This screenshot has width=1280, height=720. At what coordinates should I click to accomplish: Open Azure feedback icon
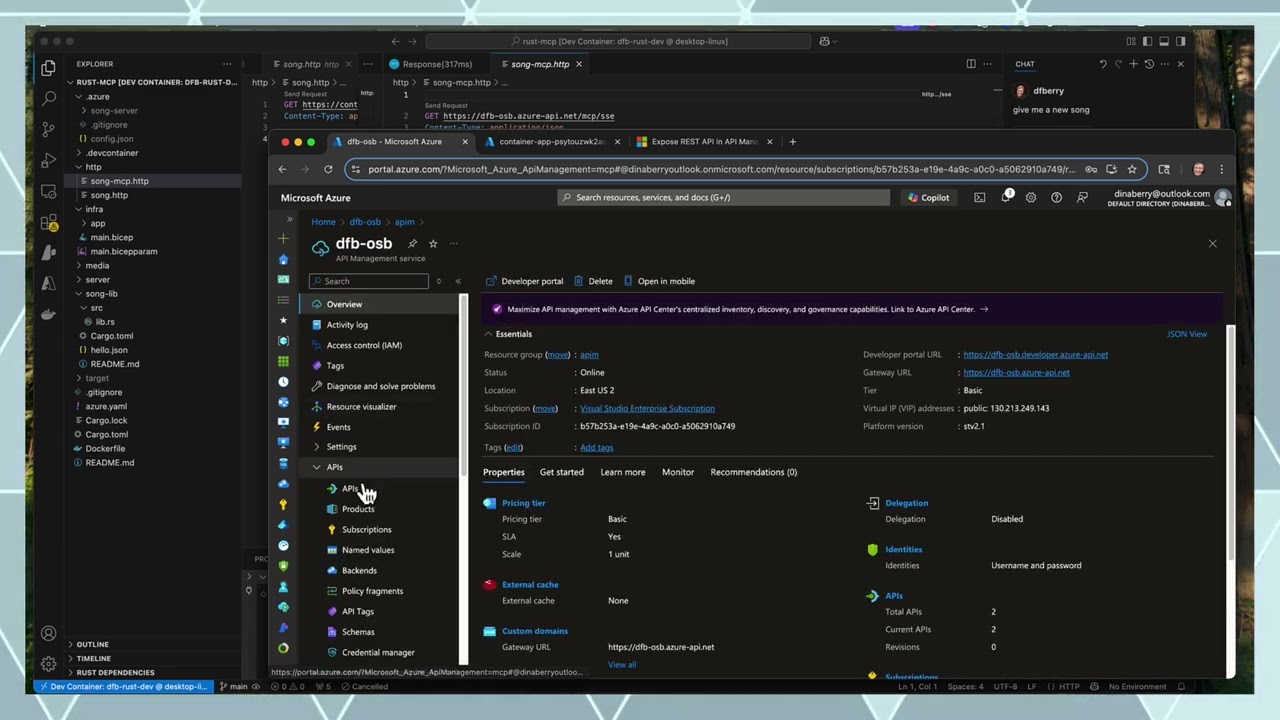coord(1082,198)
